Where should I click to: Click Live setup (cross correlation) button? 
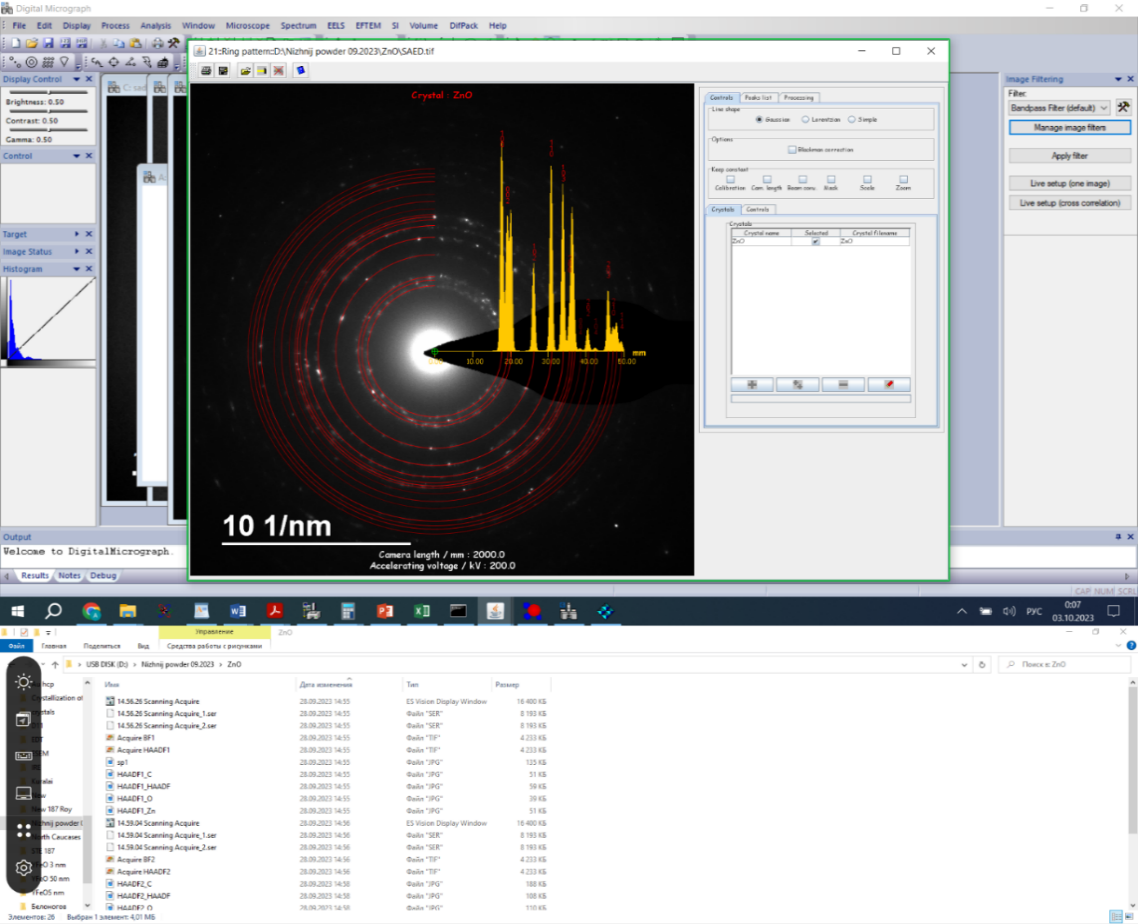coord(1070,203)
